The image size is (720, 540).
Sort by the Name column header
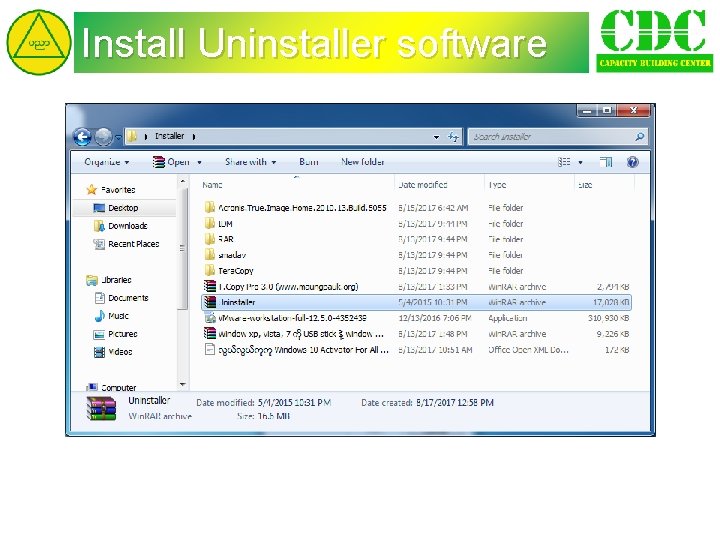(212, 185)
